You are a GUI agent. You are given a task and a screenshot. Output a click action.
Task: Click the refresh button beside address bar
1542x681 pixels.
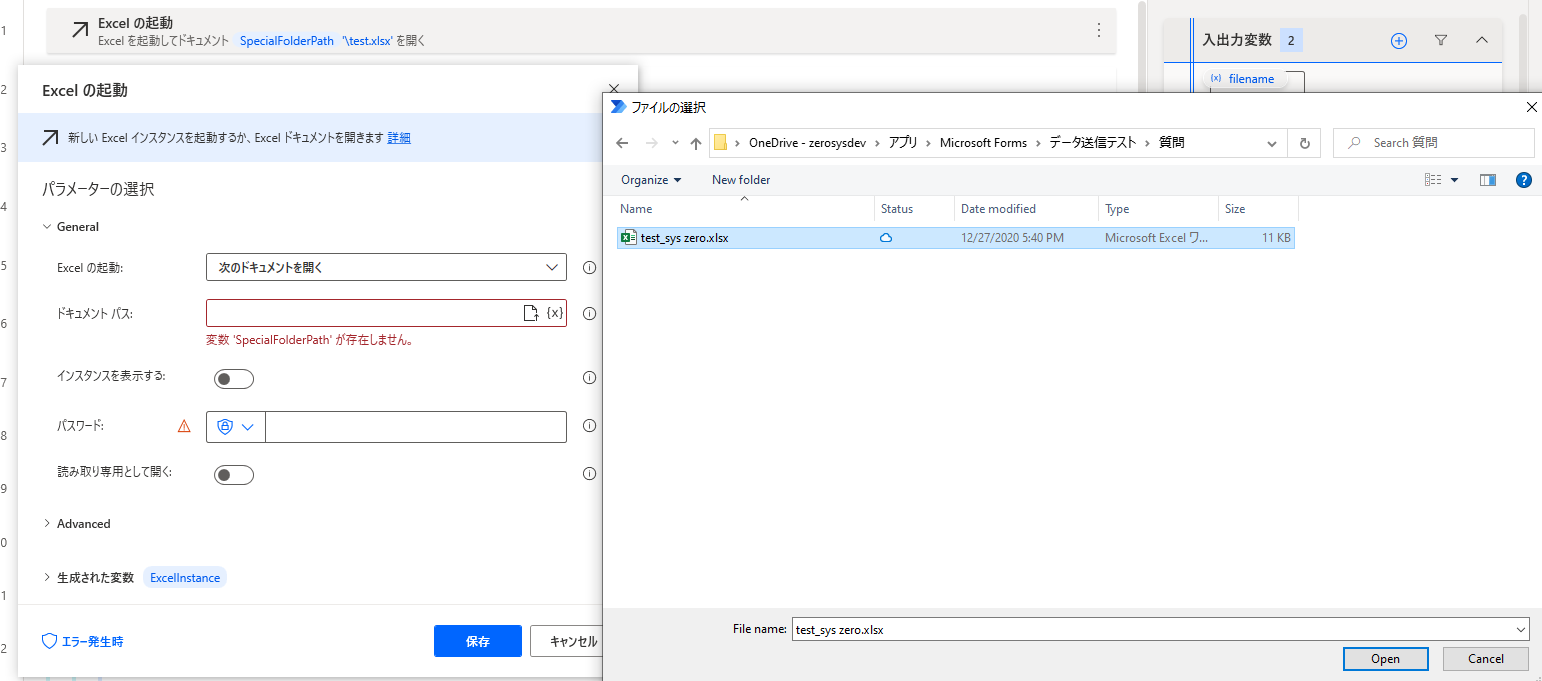point(1304,143)
